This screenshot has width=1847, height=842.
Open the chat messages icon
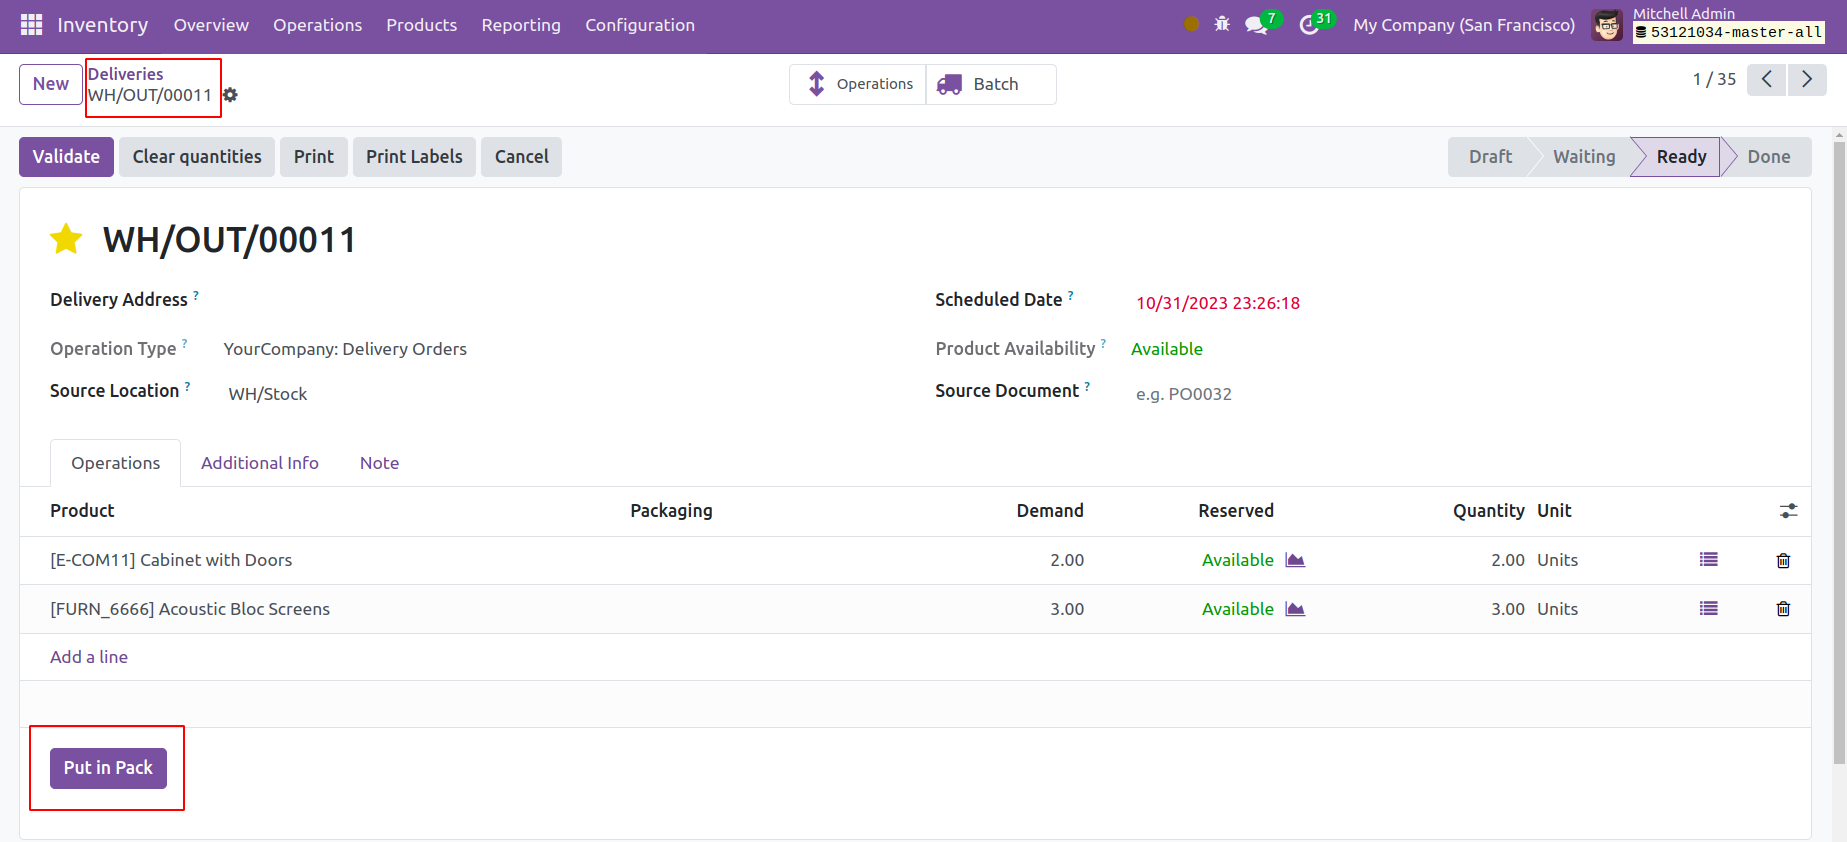point(1256,25)
